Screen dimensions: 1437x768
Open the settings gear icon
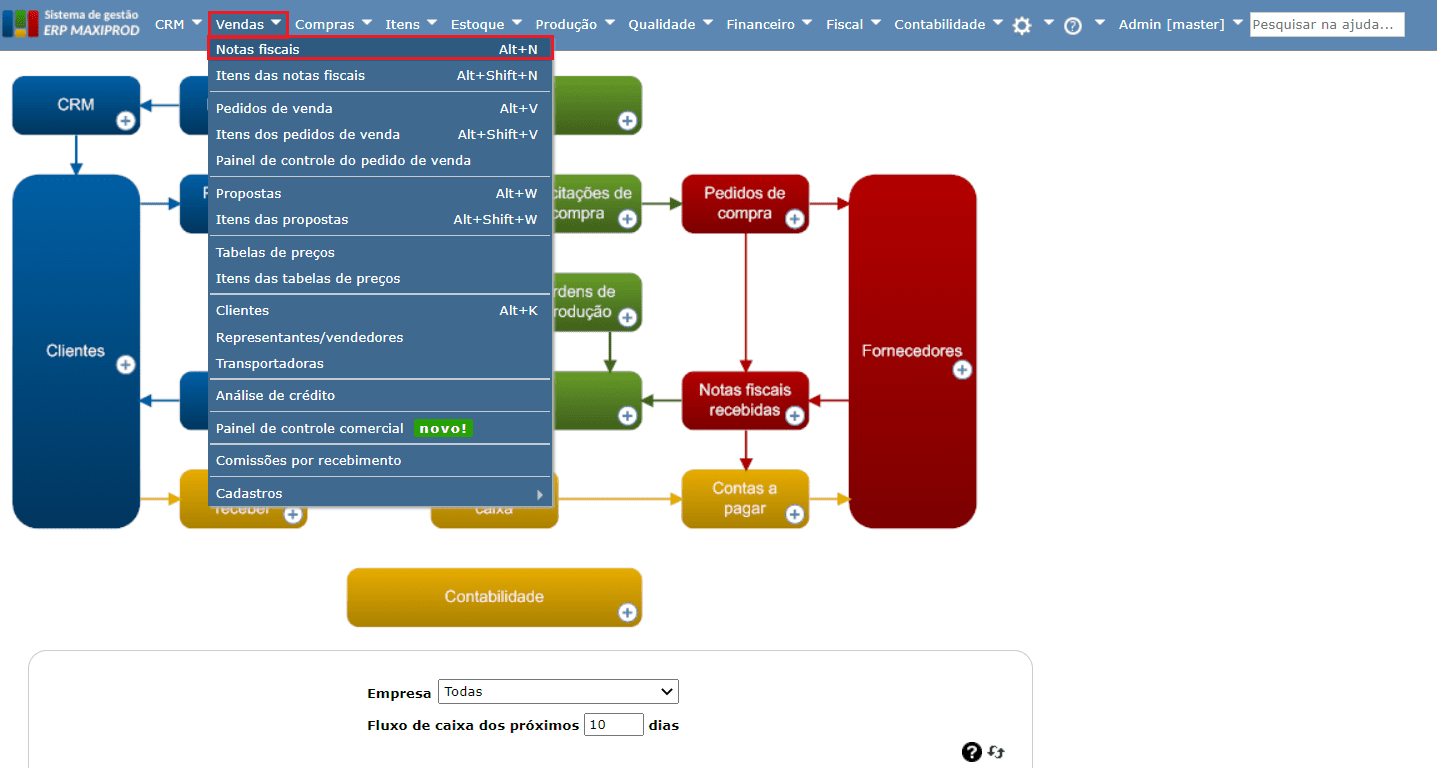[1022, 24]
